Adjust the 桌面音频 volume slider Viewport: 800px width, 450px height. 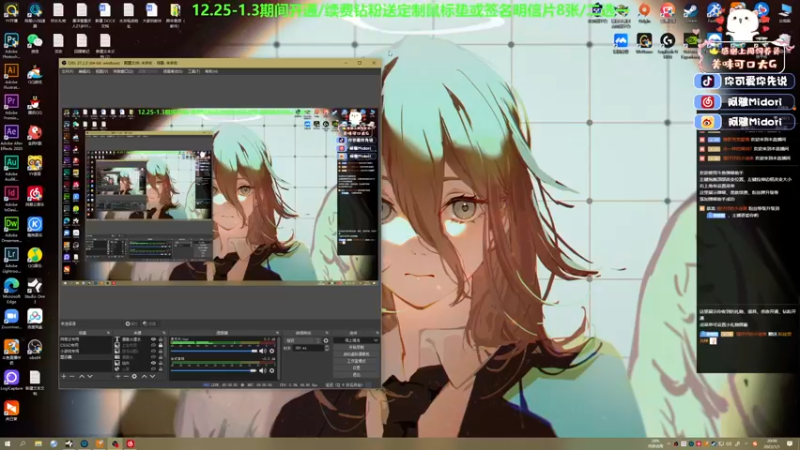pyautogui.click(x=213, y=370)
